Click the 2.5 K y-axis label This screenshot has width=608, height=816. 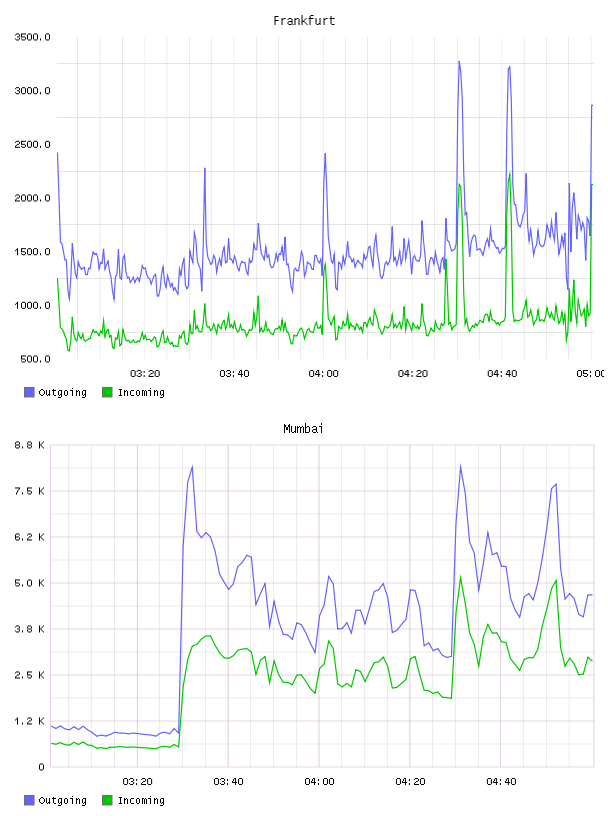tap(30, 675)
